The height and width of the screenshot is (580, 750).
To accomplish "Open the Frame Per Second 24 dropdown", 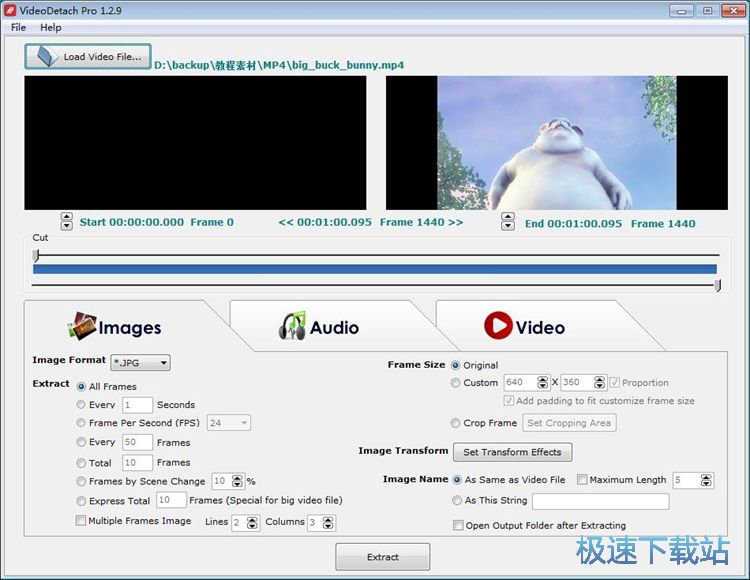I will coord(229,423).
